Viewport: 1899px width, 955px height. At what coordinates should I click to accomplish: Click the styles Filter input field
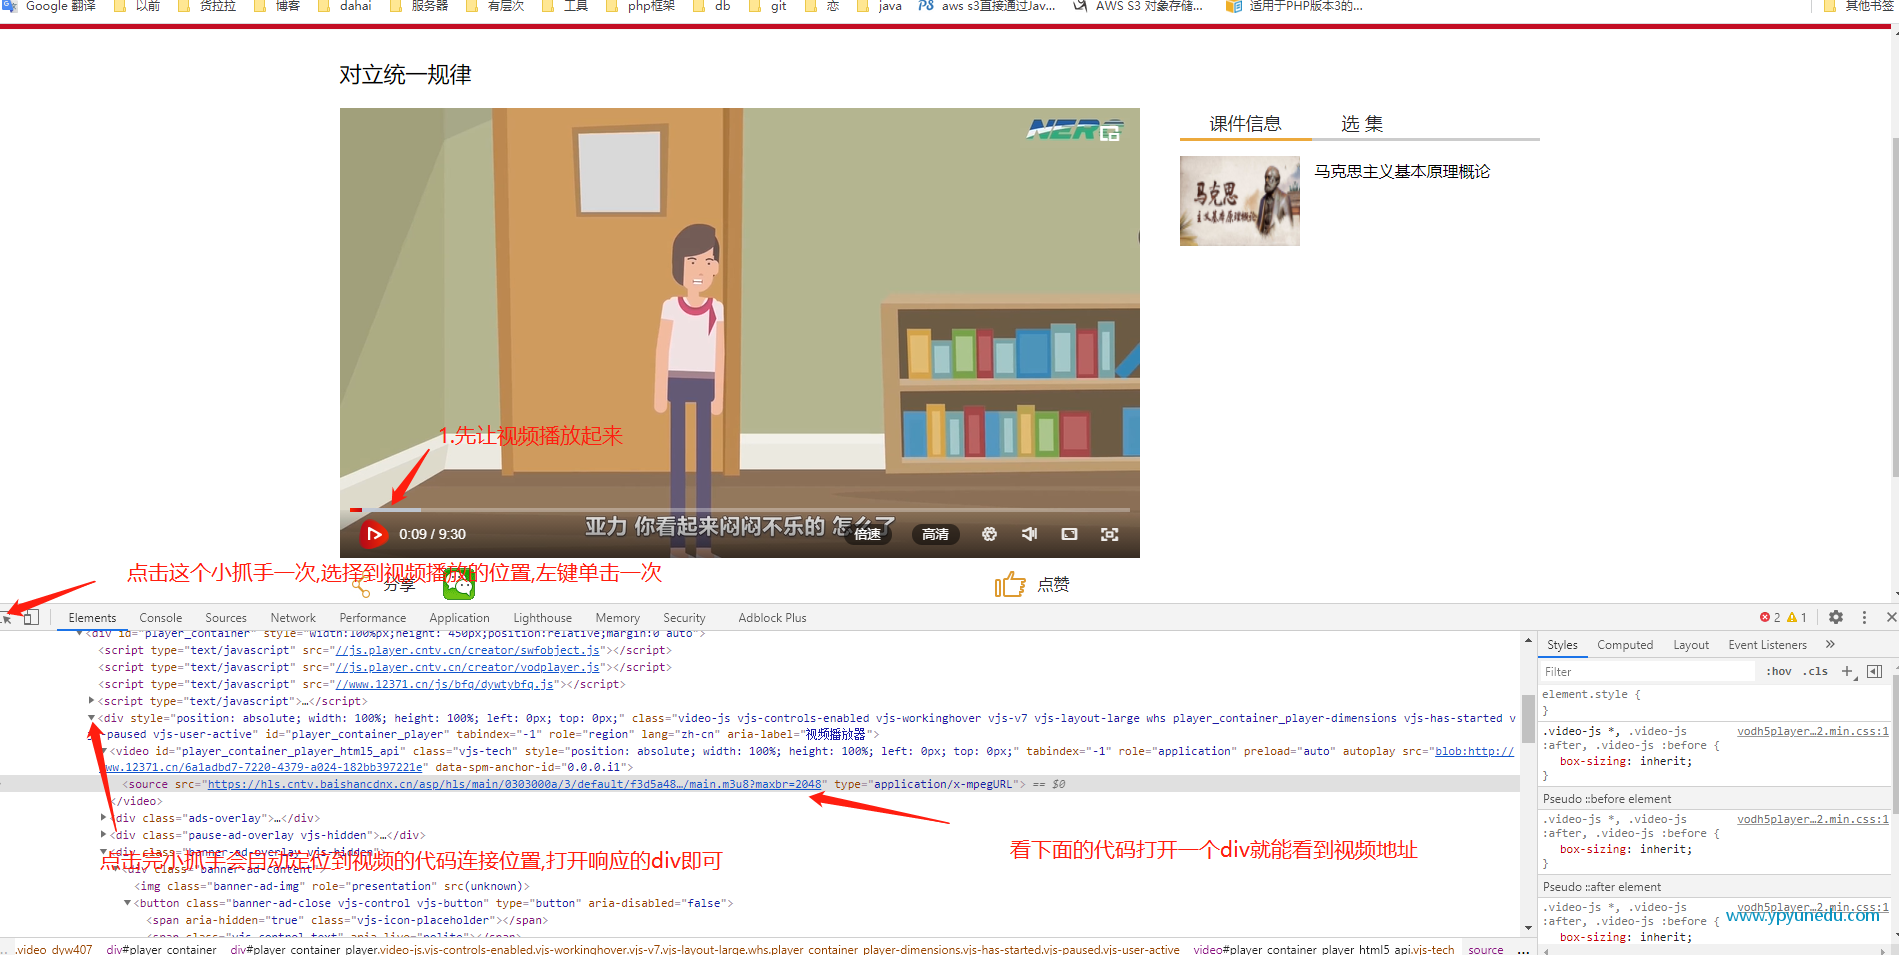[1647, 672]
